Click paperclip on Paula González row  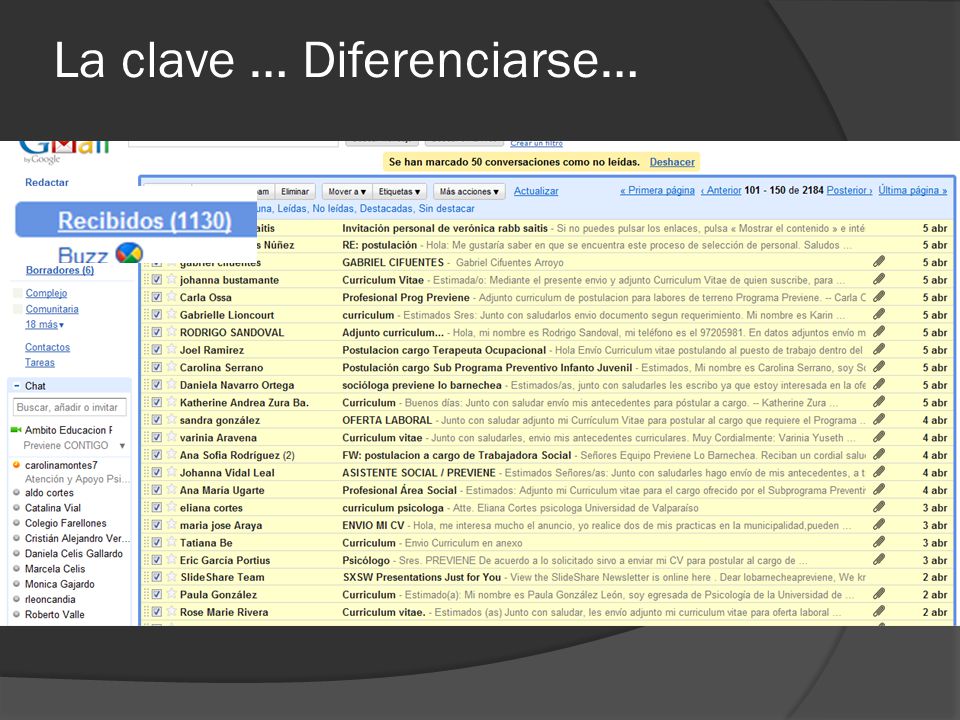tap(879, 594)
